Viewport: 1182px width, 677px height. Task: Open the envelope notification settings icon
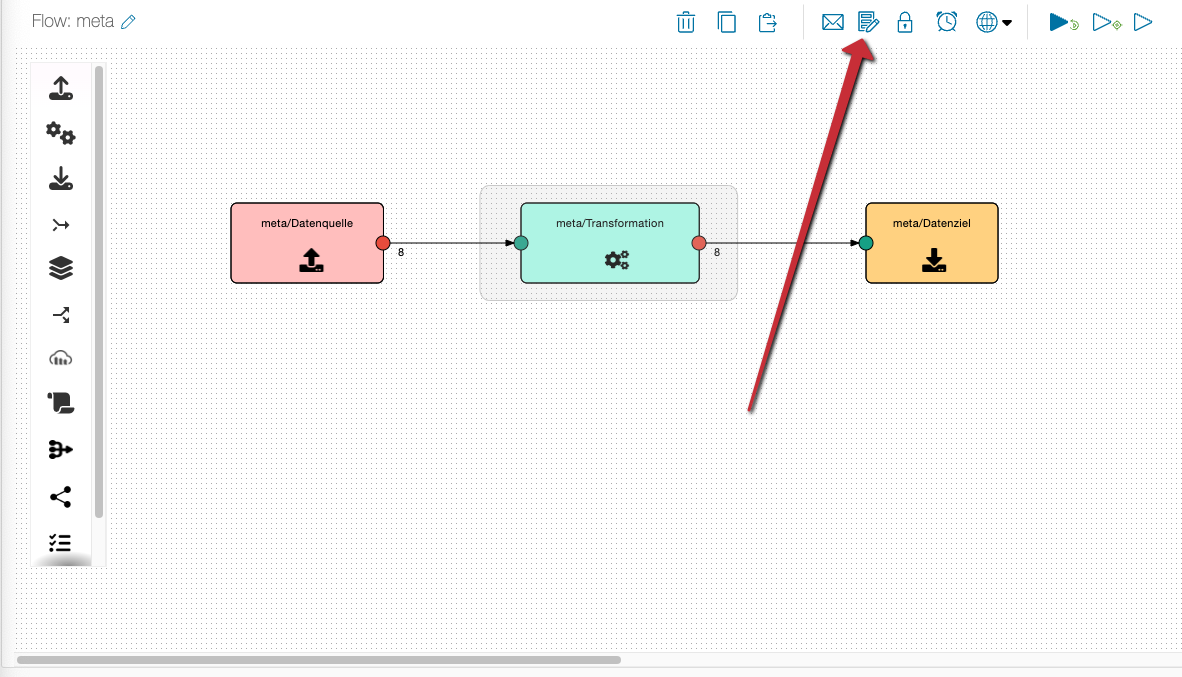click(x=833, y=22)
